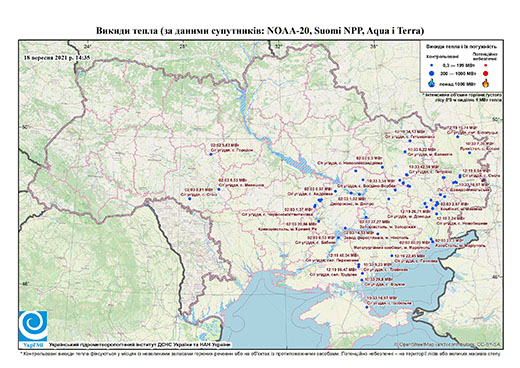This screenshot has height=368, width=520.
Task: Select the blue marker near Zaporizhstal label
Action: tap(366, 217)
